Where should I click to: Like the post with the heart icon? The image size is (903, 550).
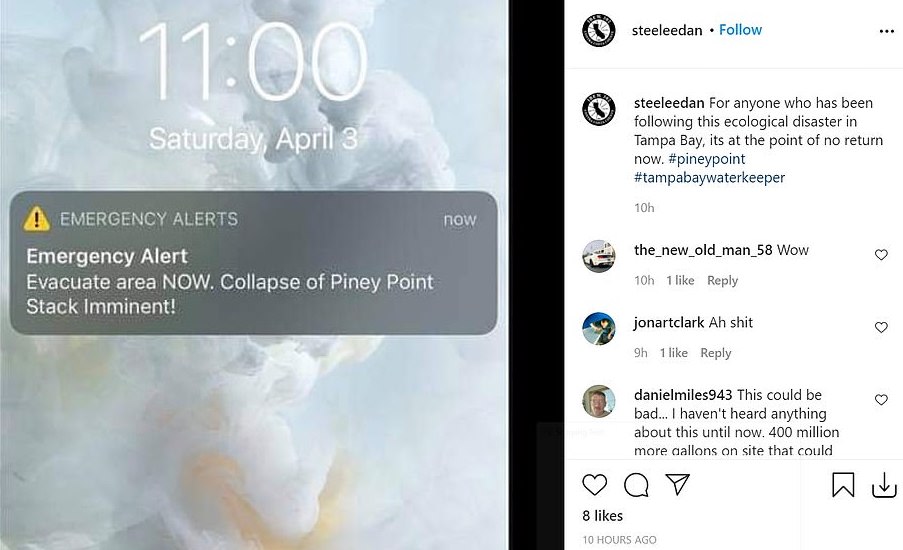tap(595, 485)
